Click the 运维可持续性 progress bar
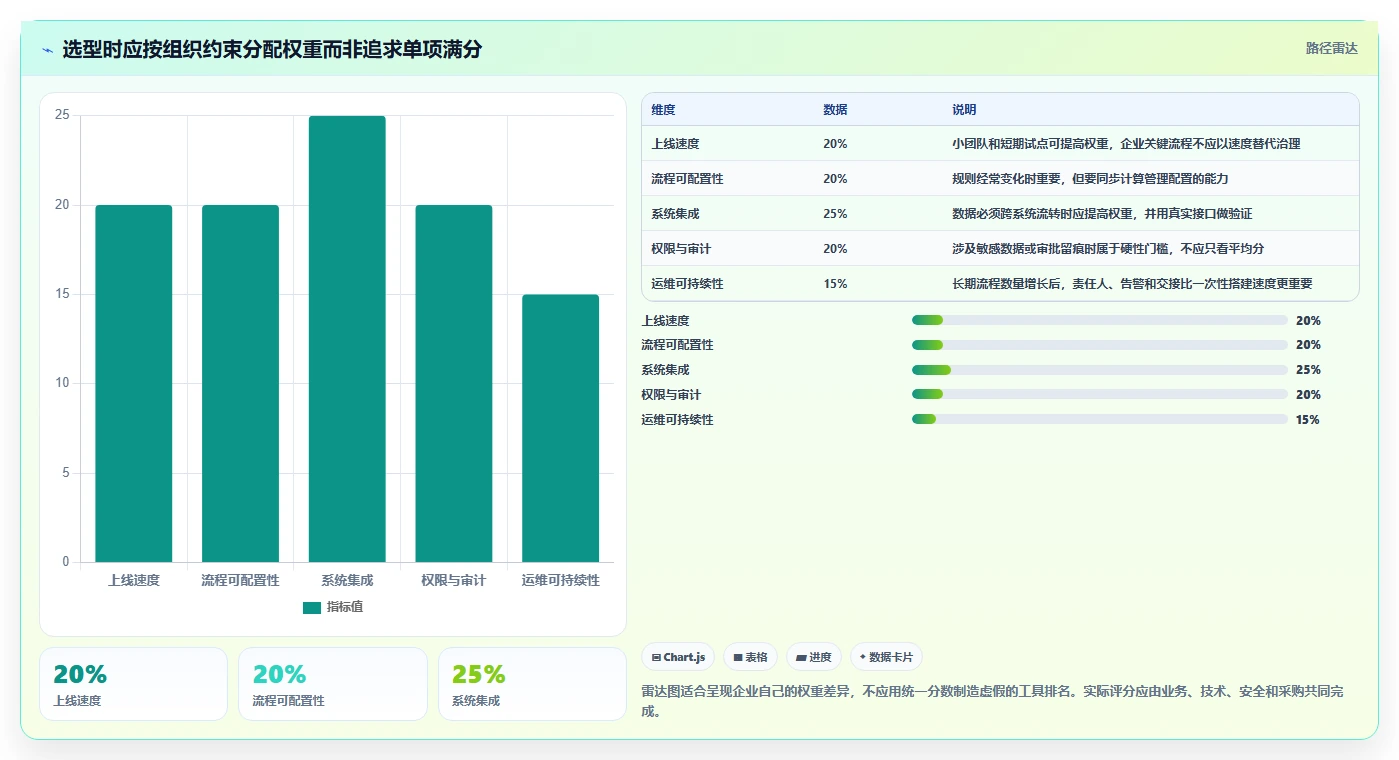This screenshot has width=1399, height=760. point(1100,419)
